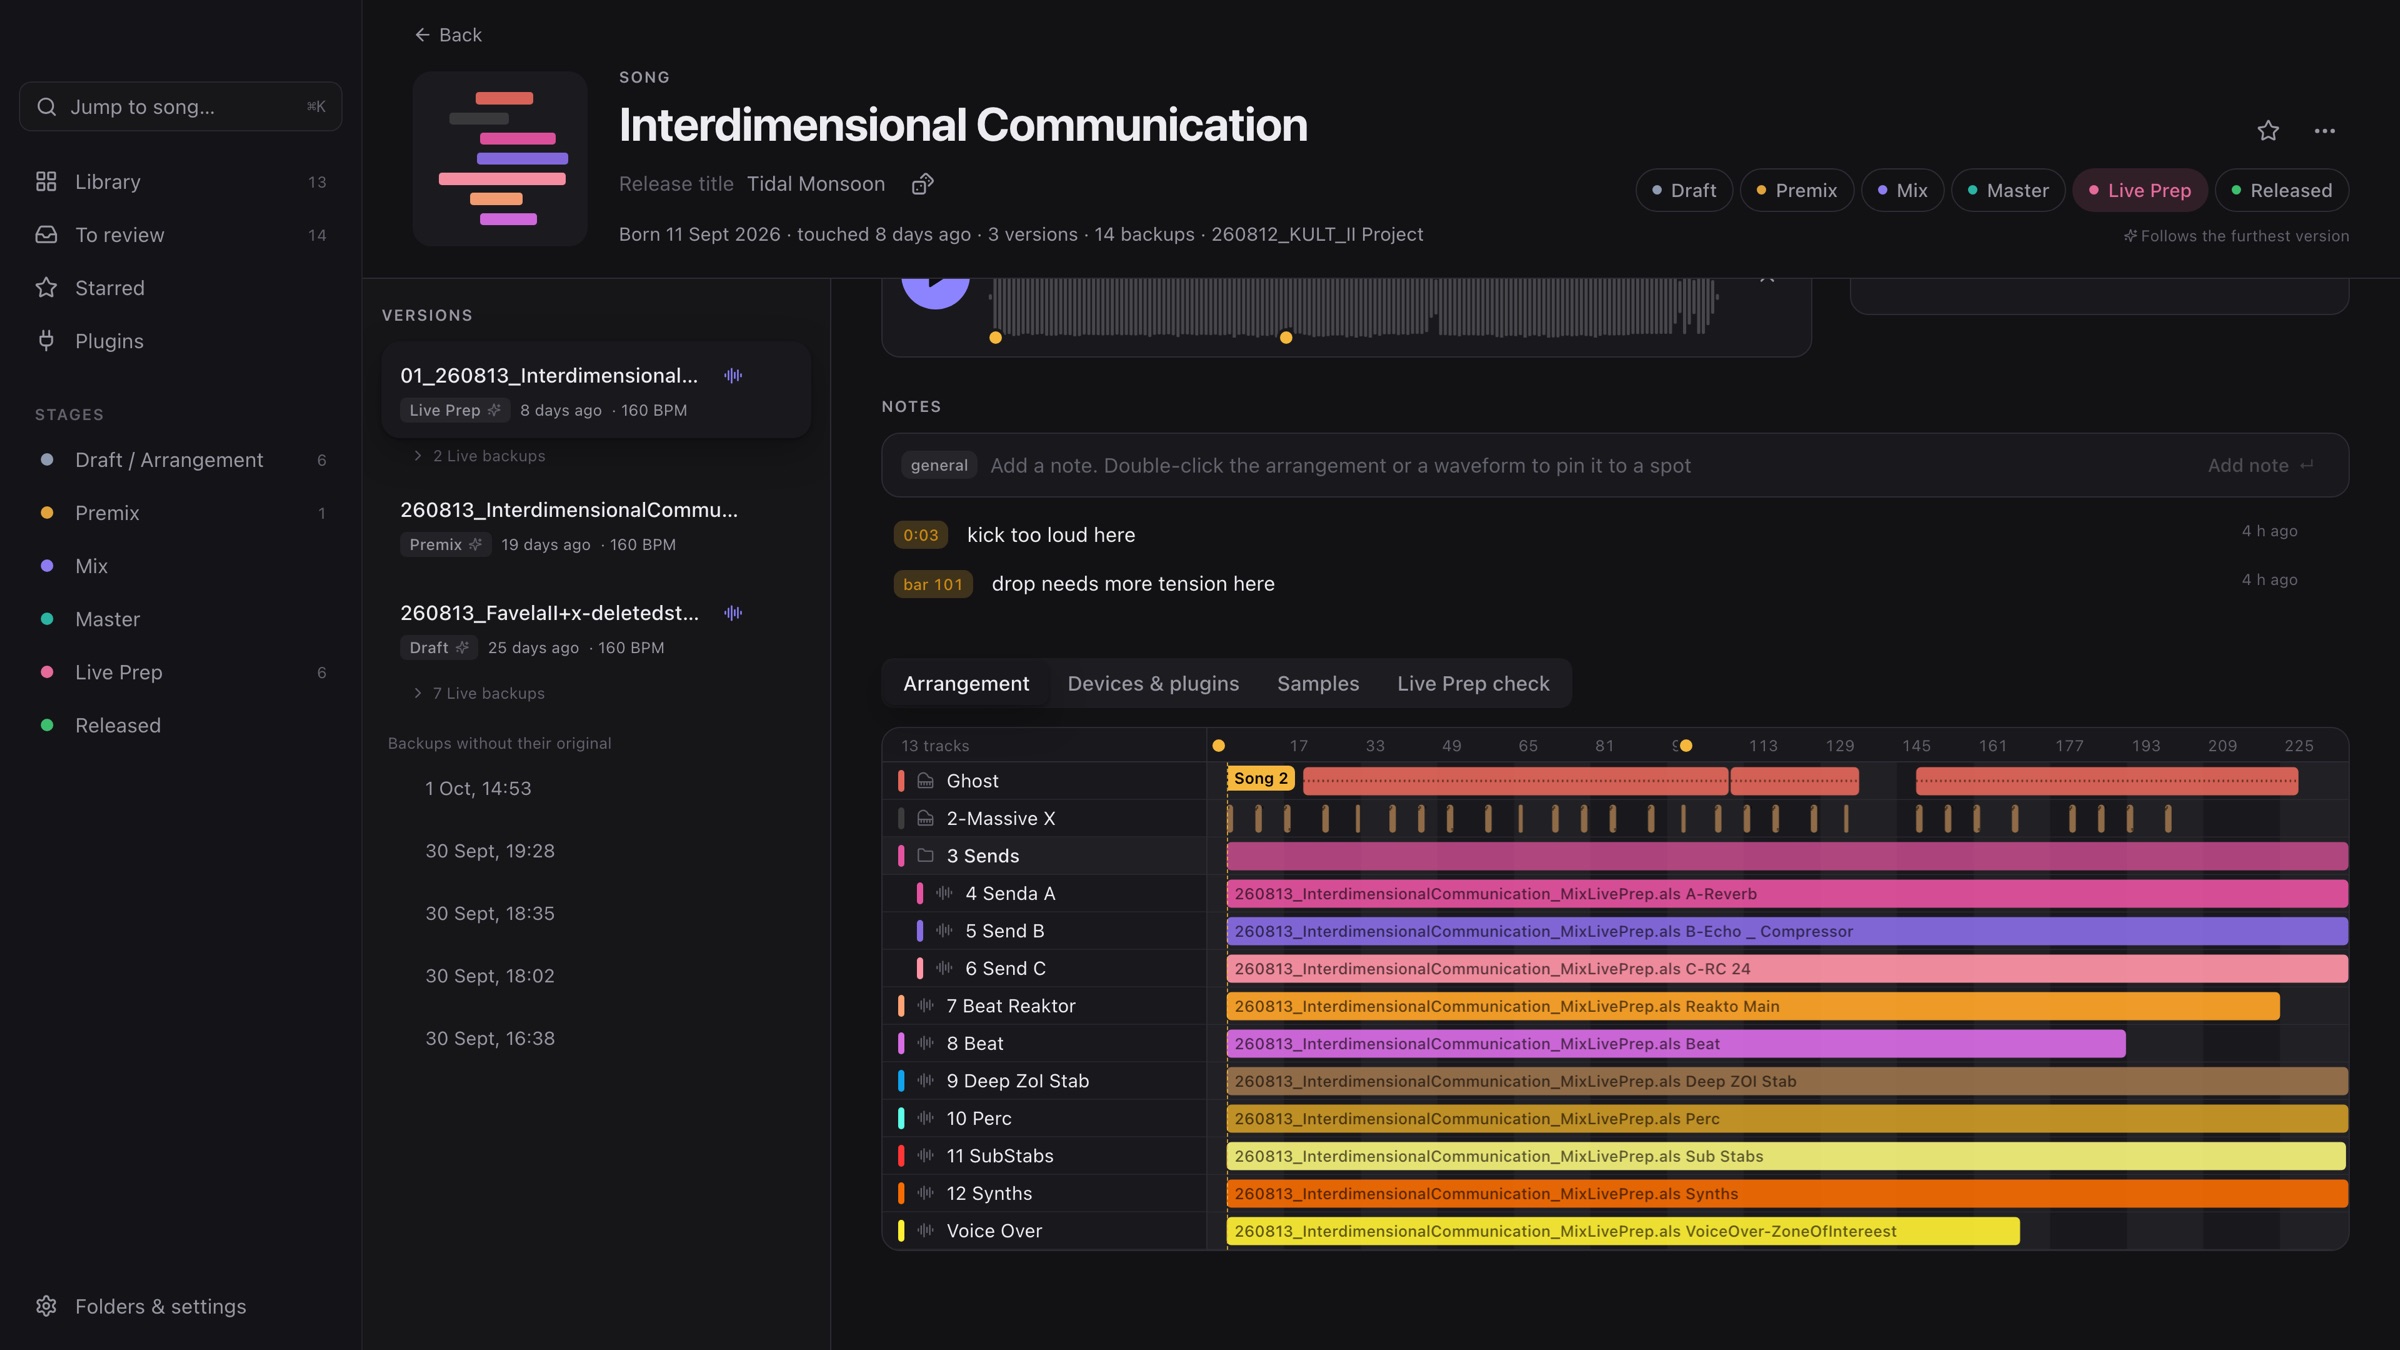Filter by Live Prep stage in sidebar
The height and width of the screenshot is (1350, 2400).
(x=181, y=673)
